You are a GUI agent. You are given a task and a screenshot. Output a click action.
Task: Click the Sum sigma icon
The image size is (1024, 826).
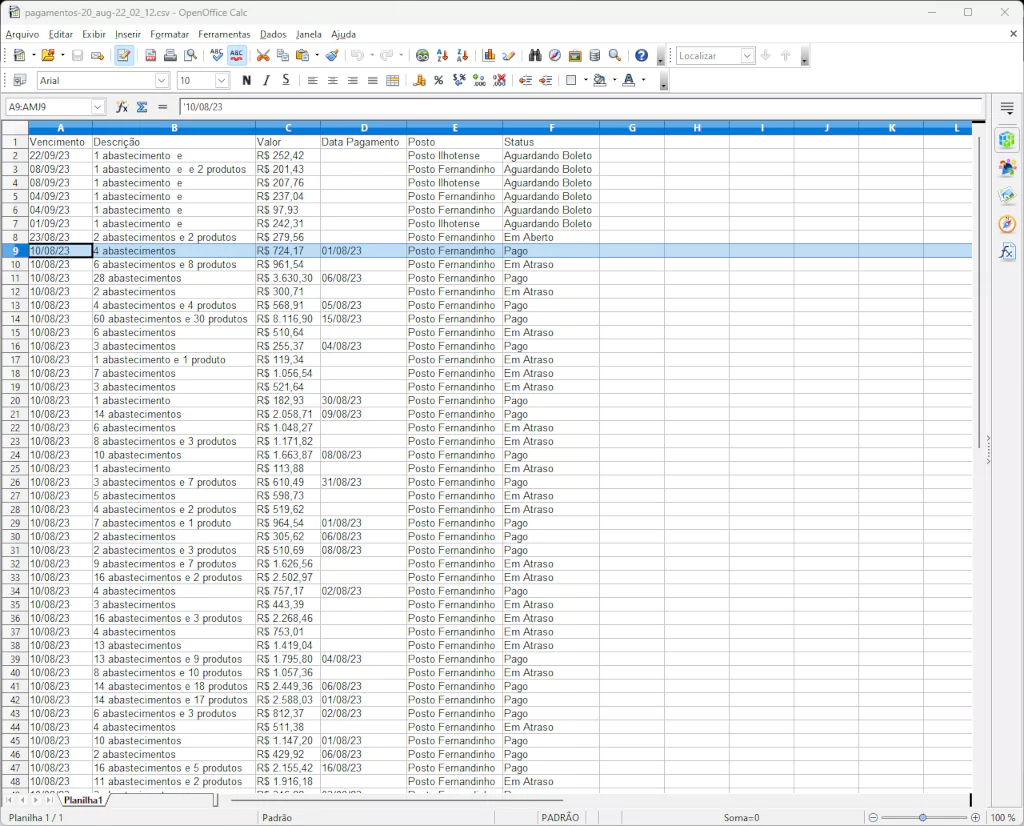coord(142,106)
